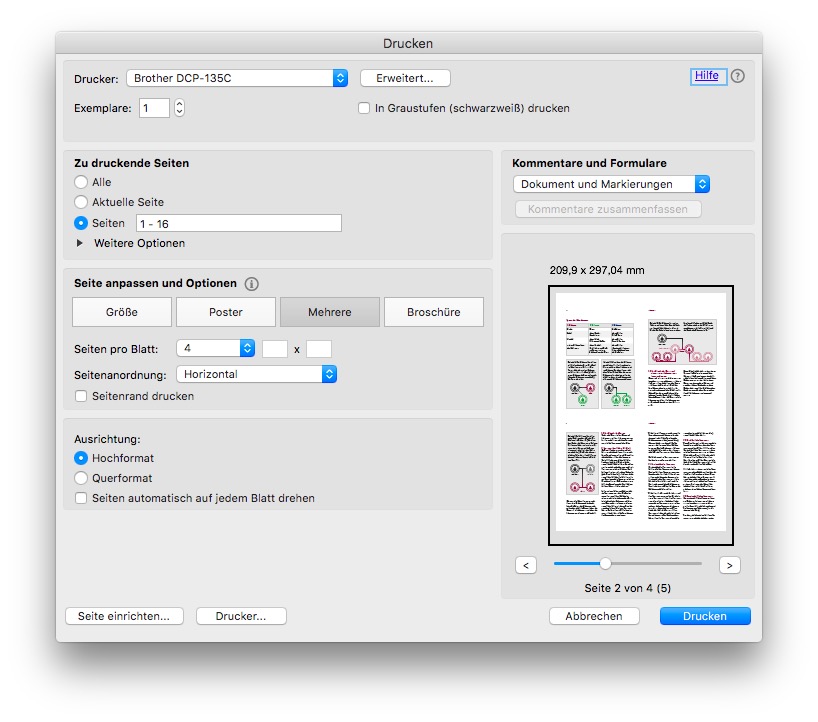
Task: Go to previous preview page with left arrow
Action: 526,565
